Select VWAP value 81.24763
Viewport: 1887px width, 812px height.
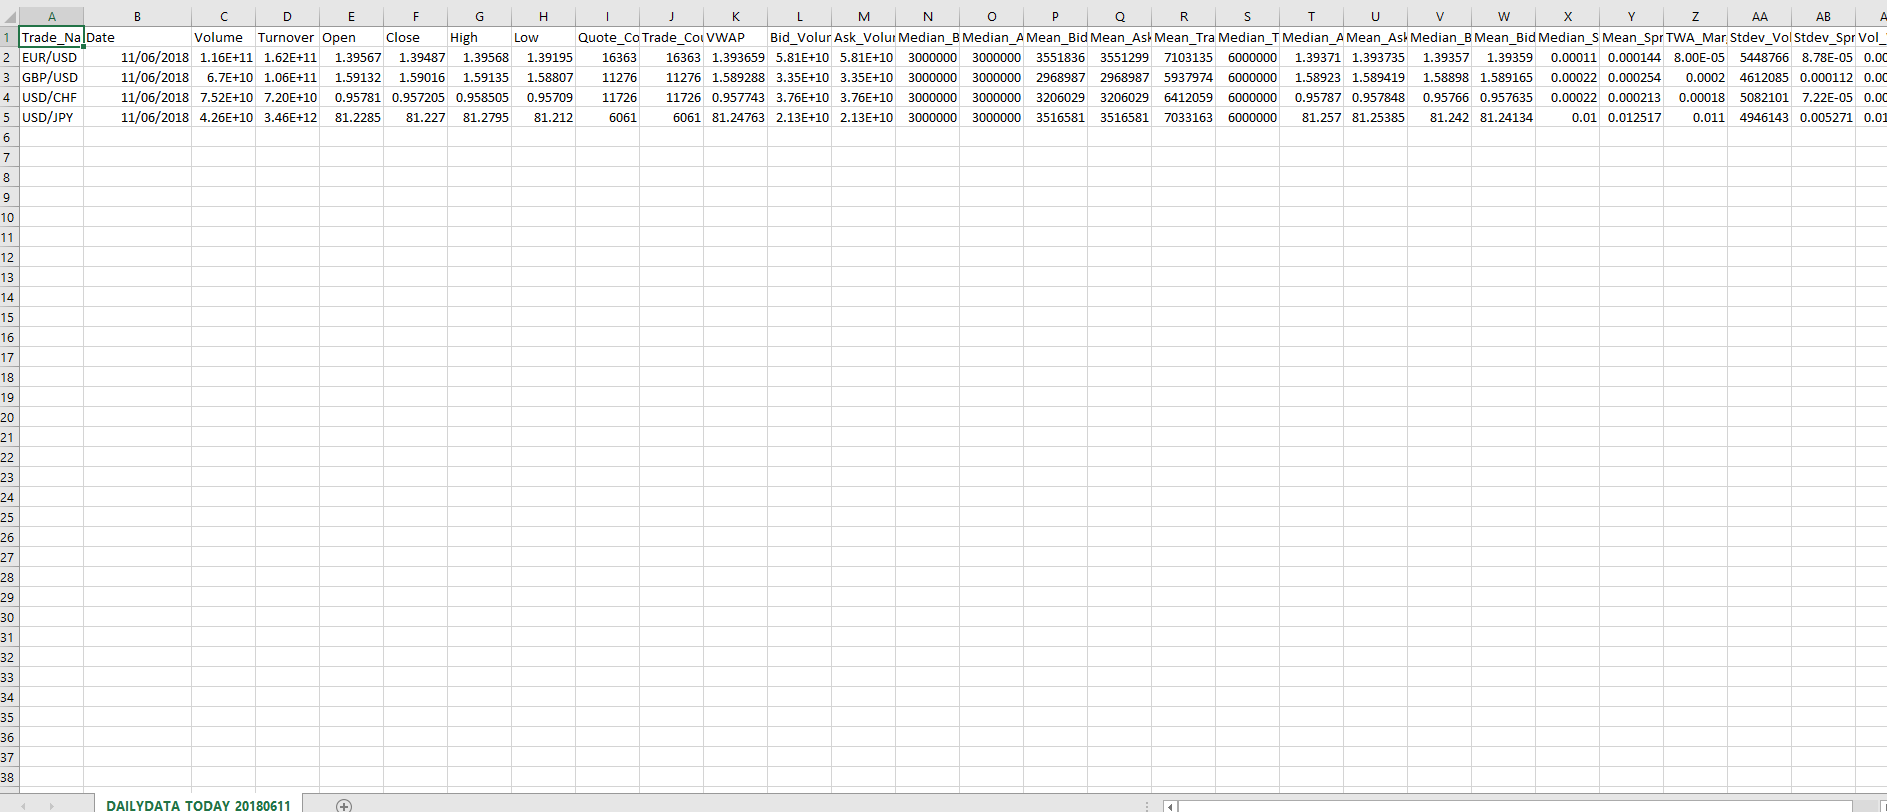point(735,117)
